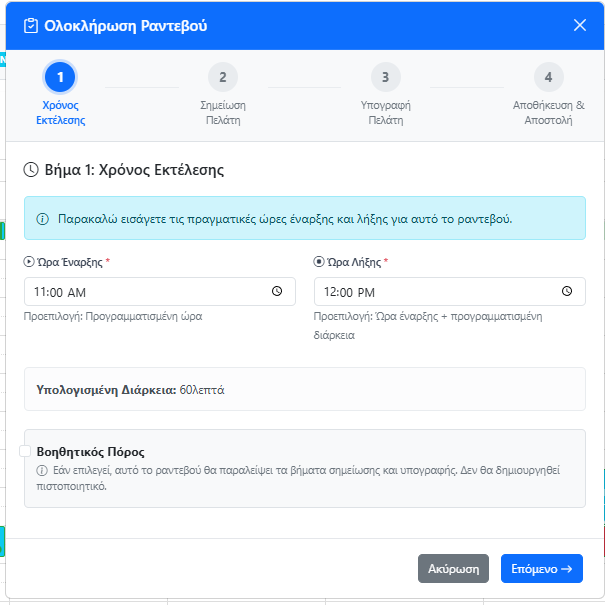The image size is (605, 605).
Task: Open time picker for end time field
Action: pos(567,292)
